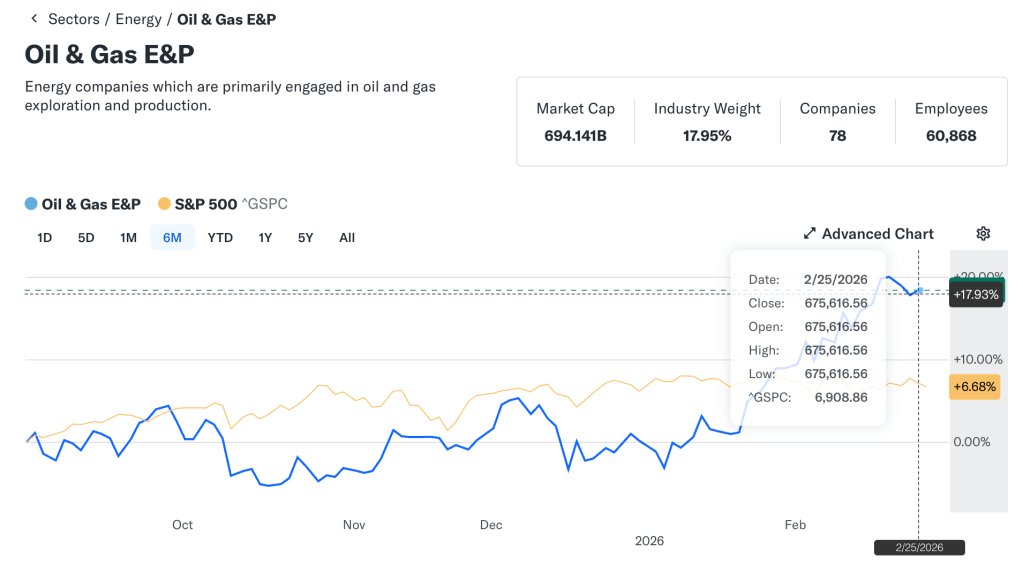Click the +17.93% price label on axis

click(975, 295)
